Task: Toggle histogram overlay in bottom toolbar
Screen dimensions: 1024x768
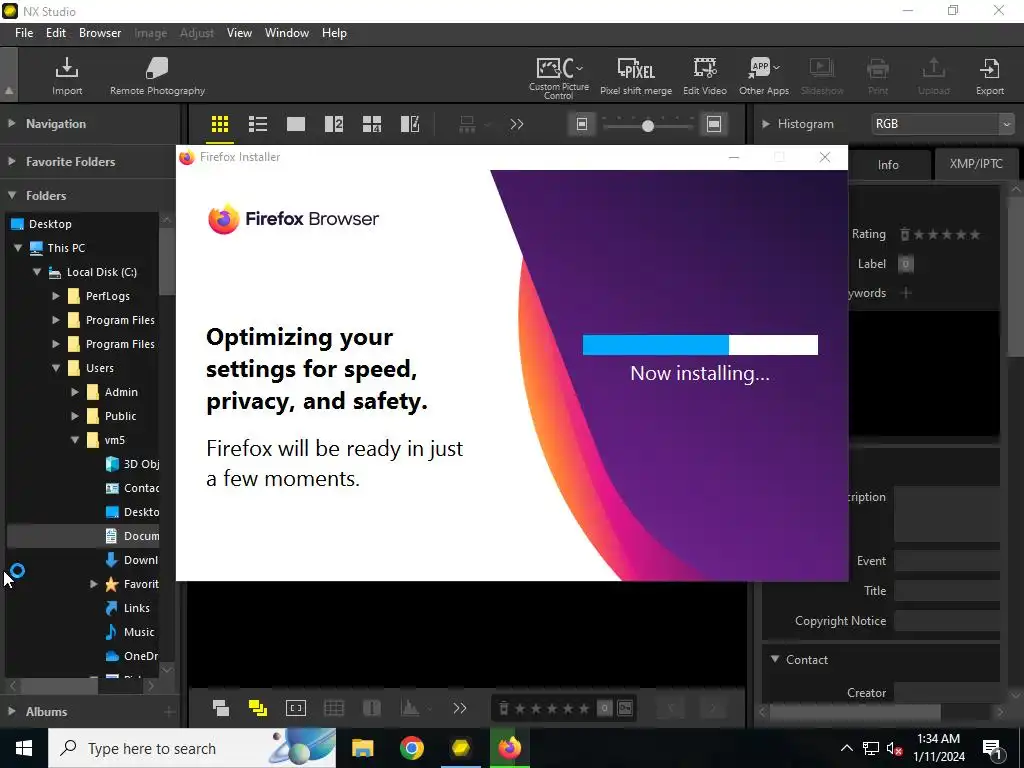Action: [409, 708]
